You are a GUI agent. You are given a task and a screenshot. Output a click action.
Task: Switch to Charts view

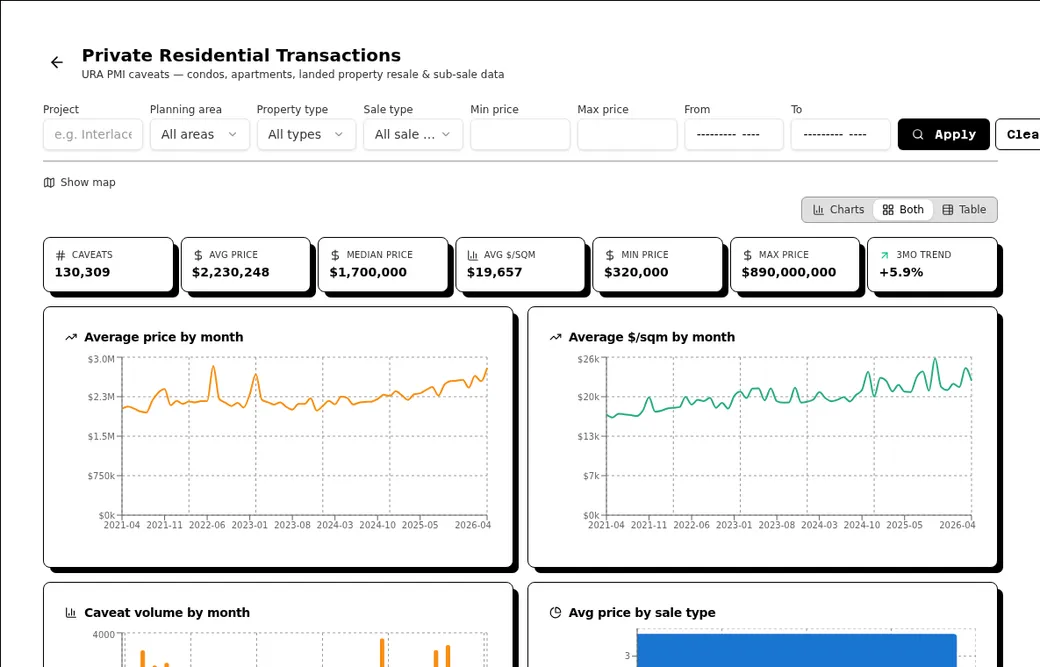(x=838, y=210)
